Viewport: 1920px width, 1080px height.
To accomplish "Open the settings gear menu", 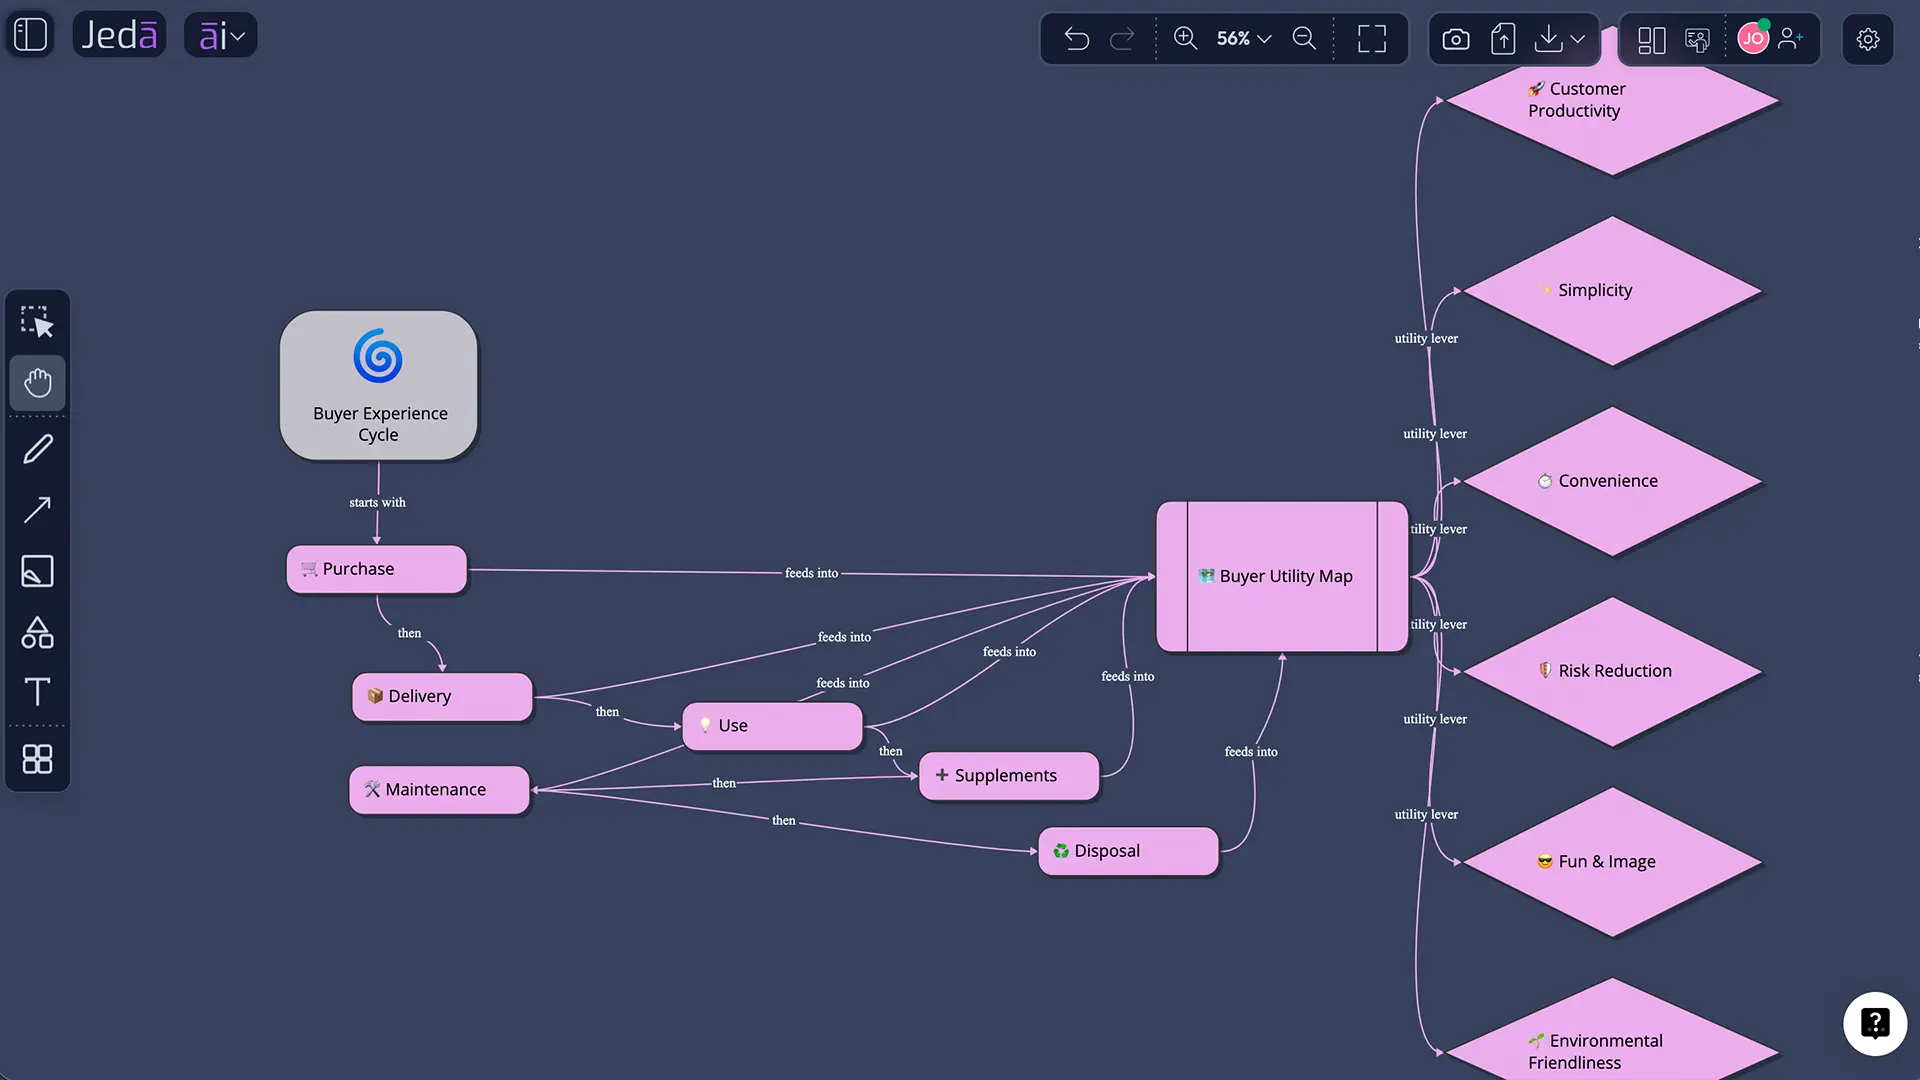I will [1868, 39].
